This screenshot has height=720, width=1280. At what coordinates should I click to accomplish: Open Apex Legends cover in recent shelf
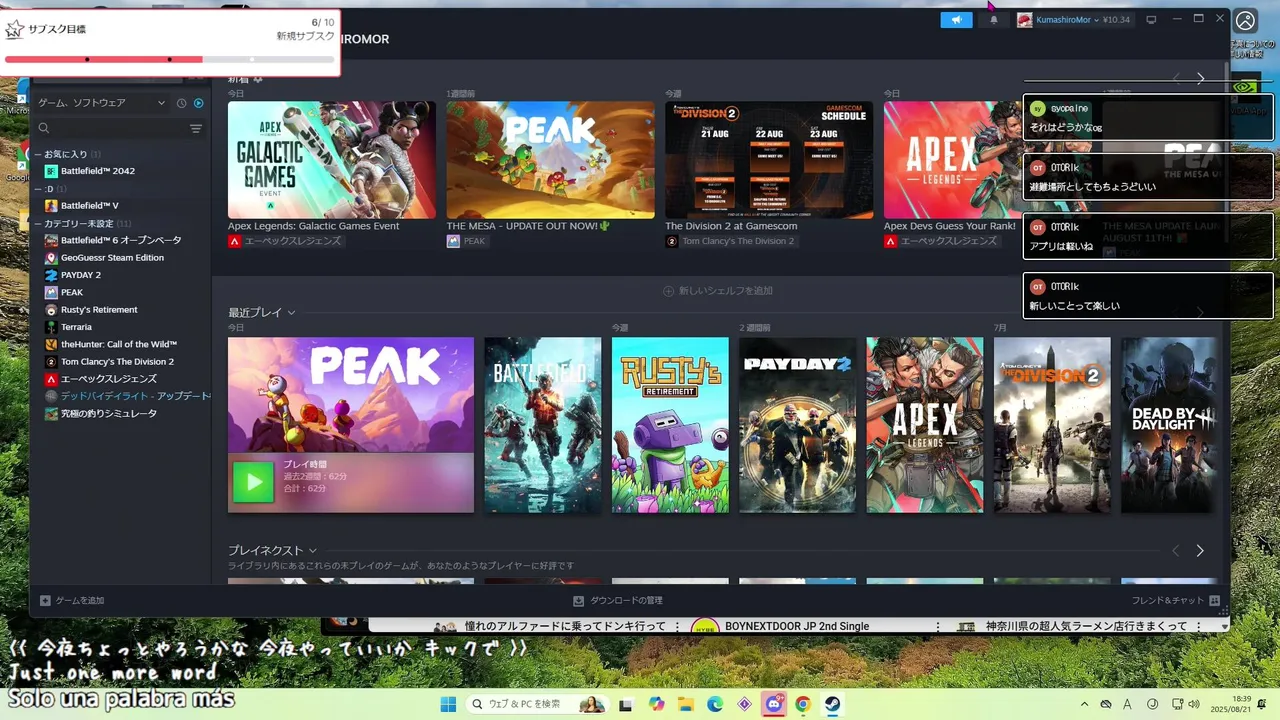[x=925, y=425]
